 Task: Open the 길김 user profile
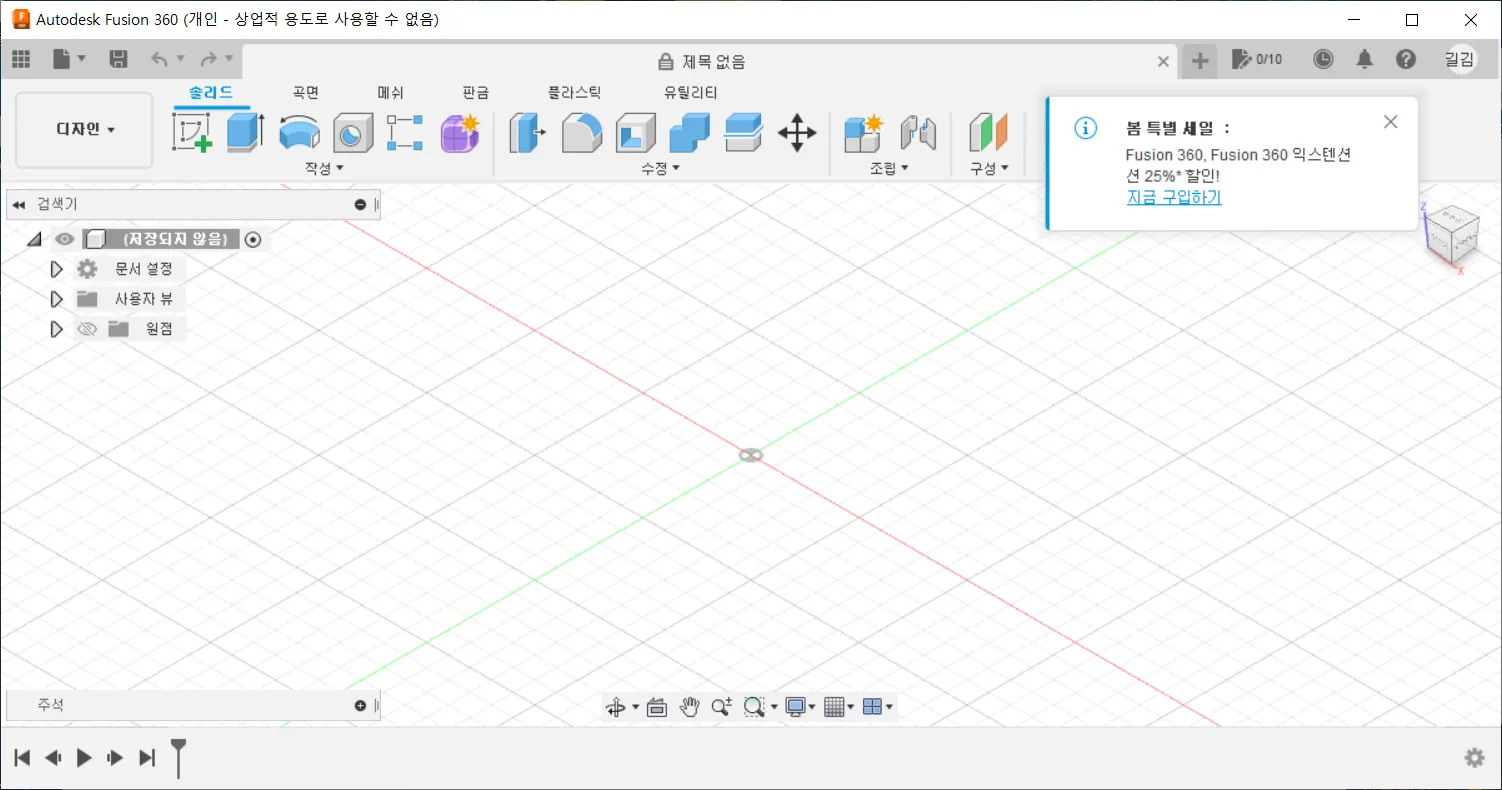pyautogui.click(x=1460, y=60)
